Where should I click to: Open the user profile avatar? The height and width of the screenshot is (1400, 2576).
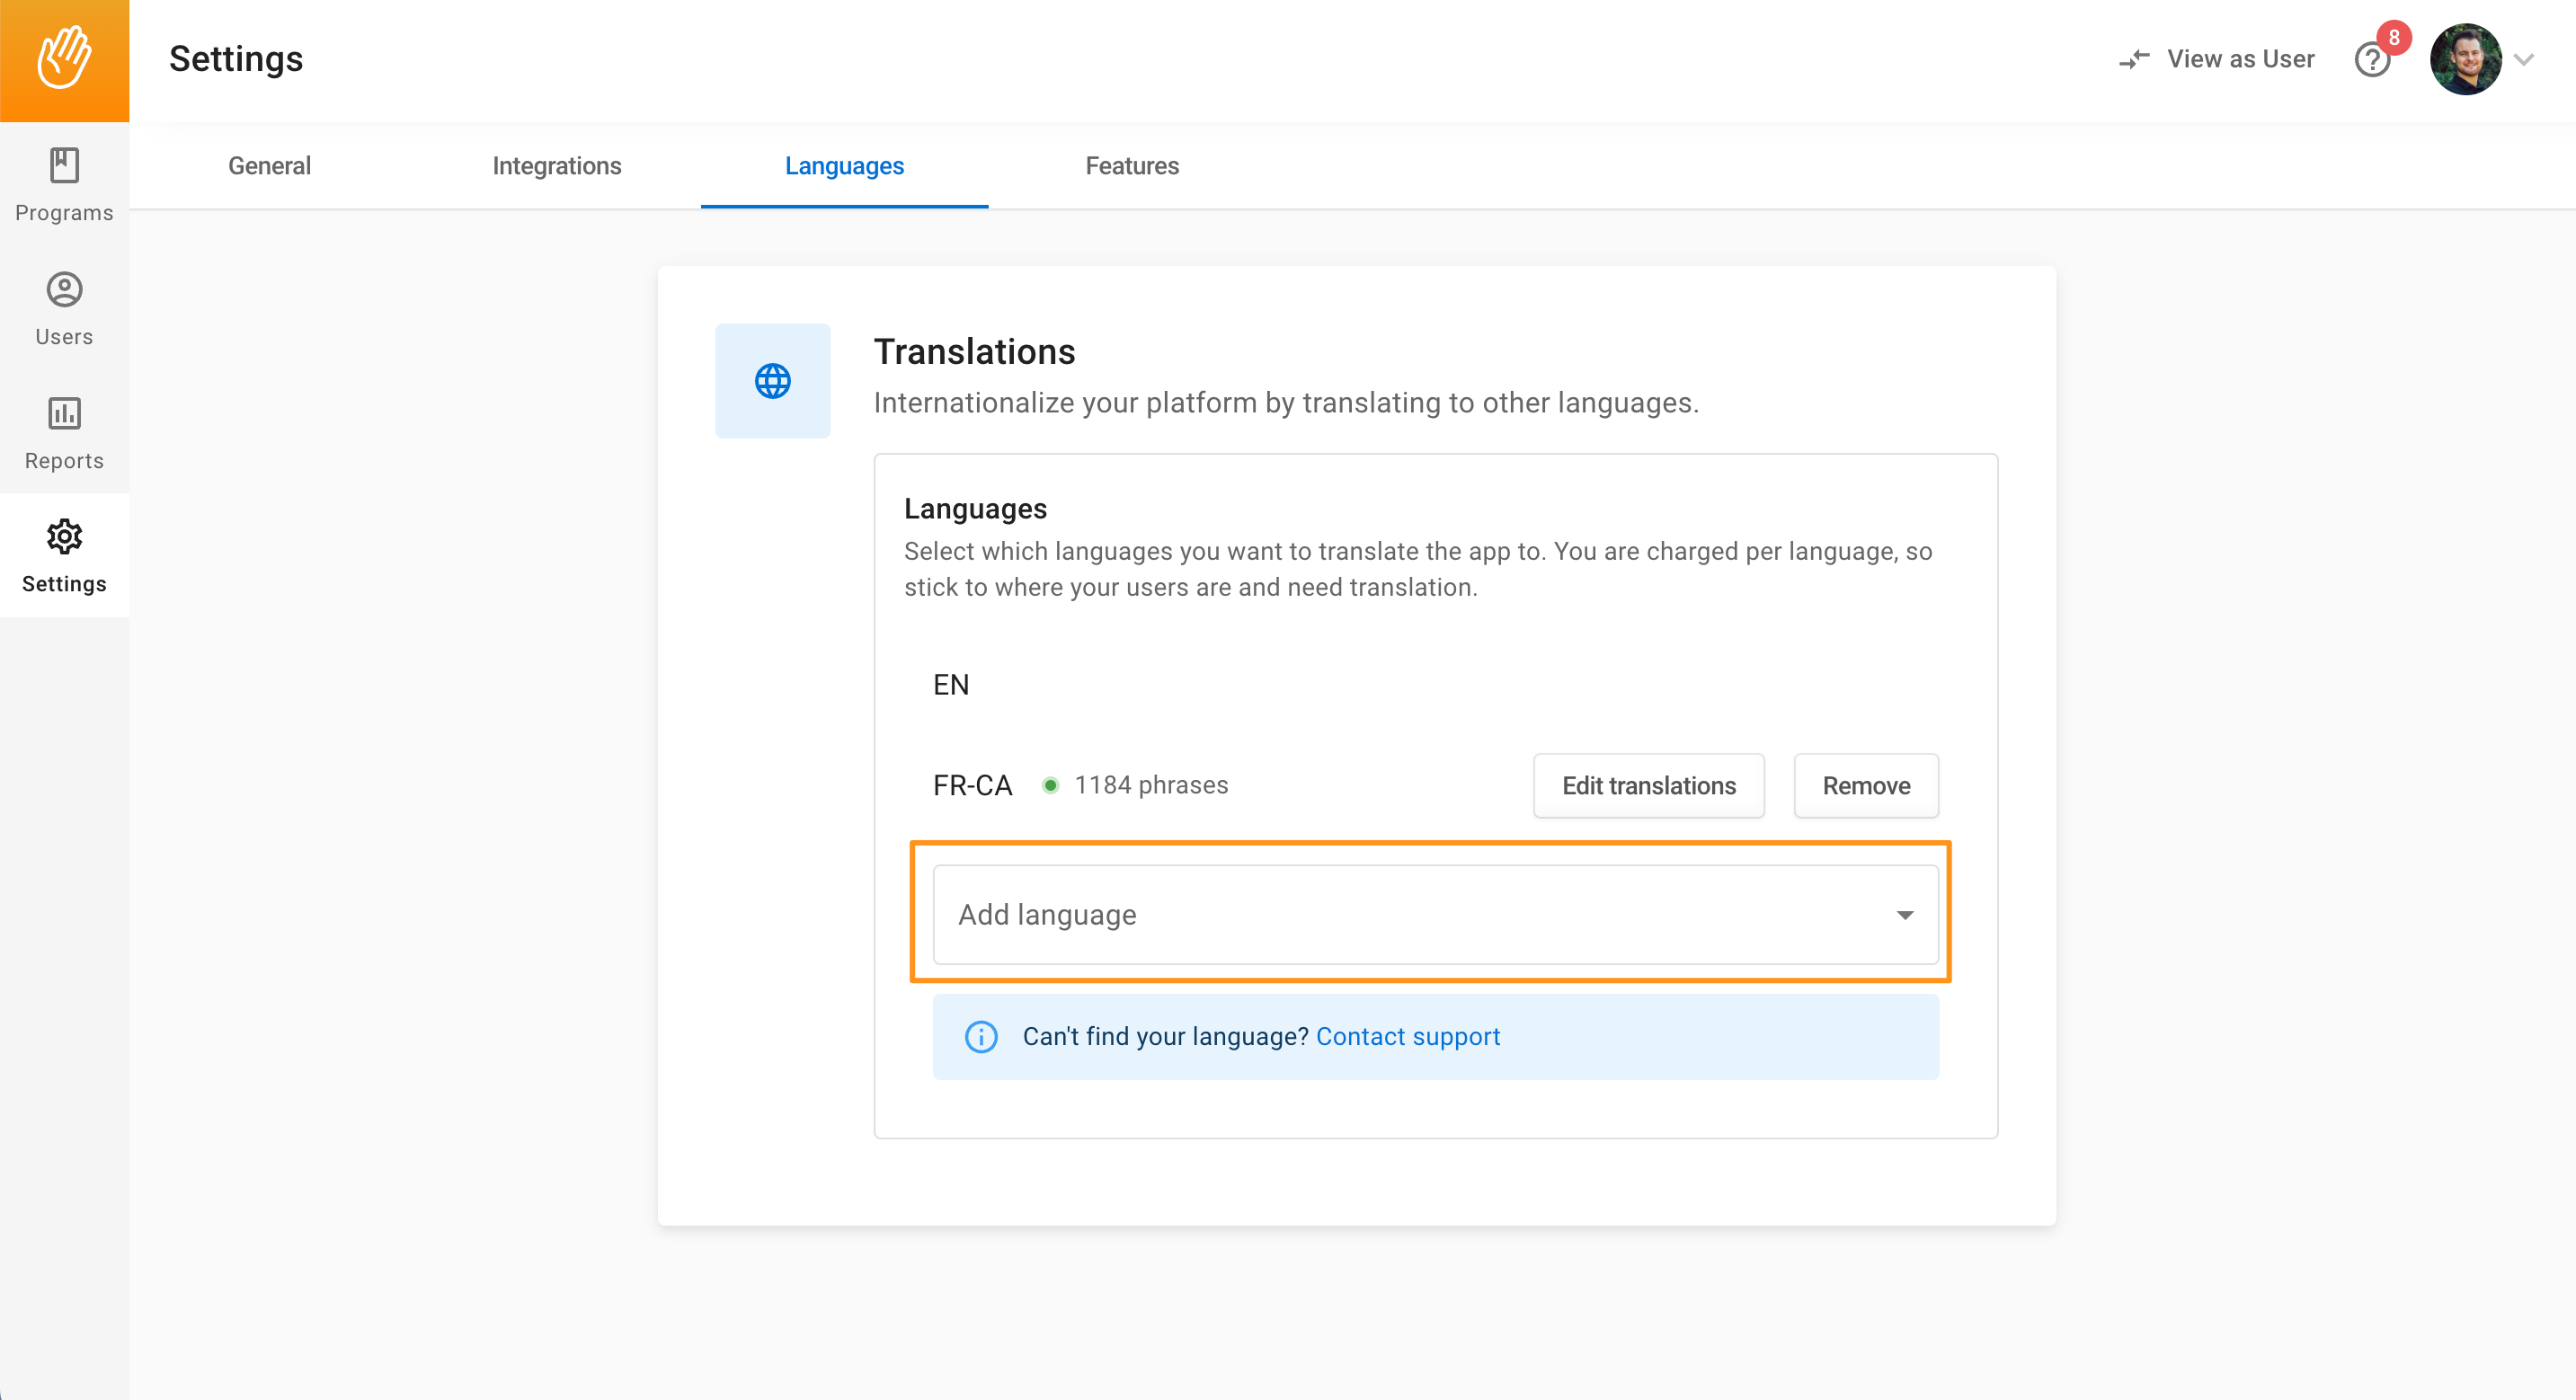2465,59
